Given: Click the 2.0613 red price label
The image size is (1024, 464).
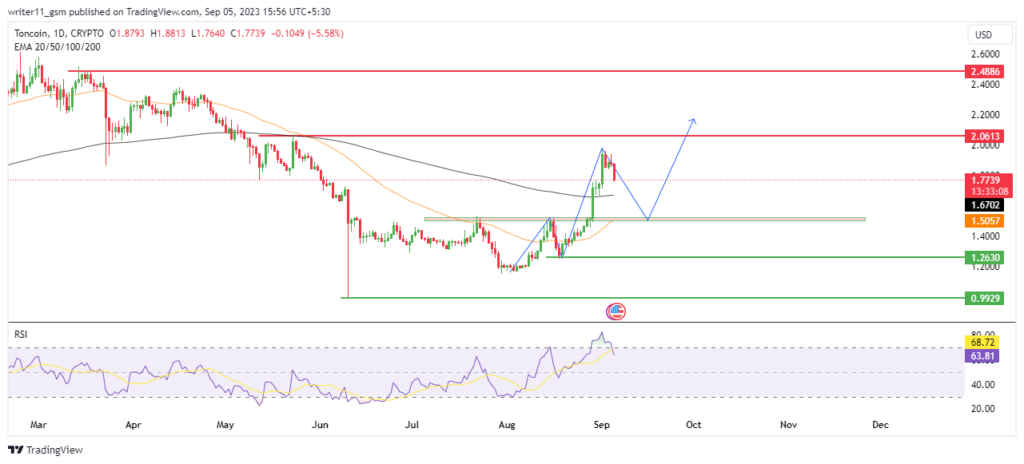Looking at the screenshot, I should tap(984, 136).
